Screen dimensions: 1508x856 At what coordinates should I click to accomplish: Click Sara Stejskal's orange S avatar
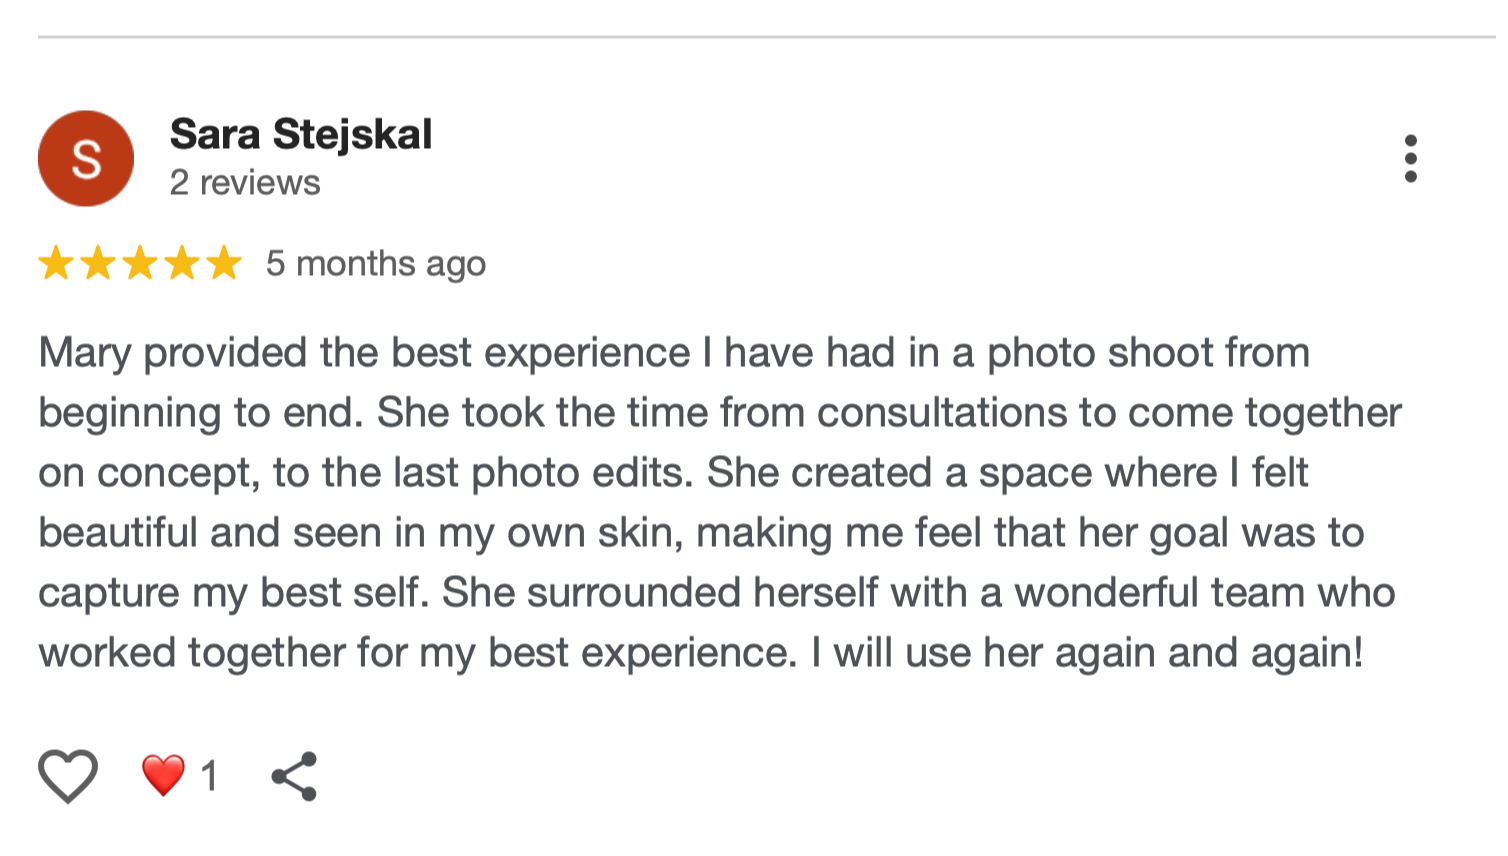(86, 158)
